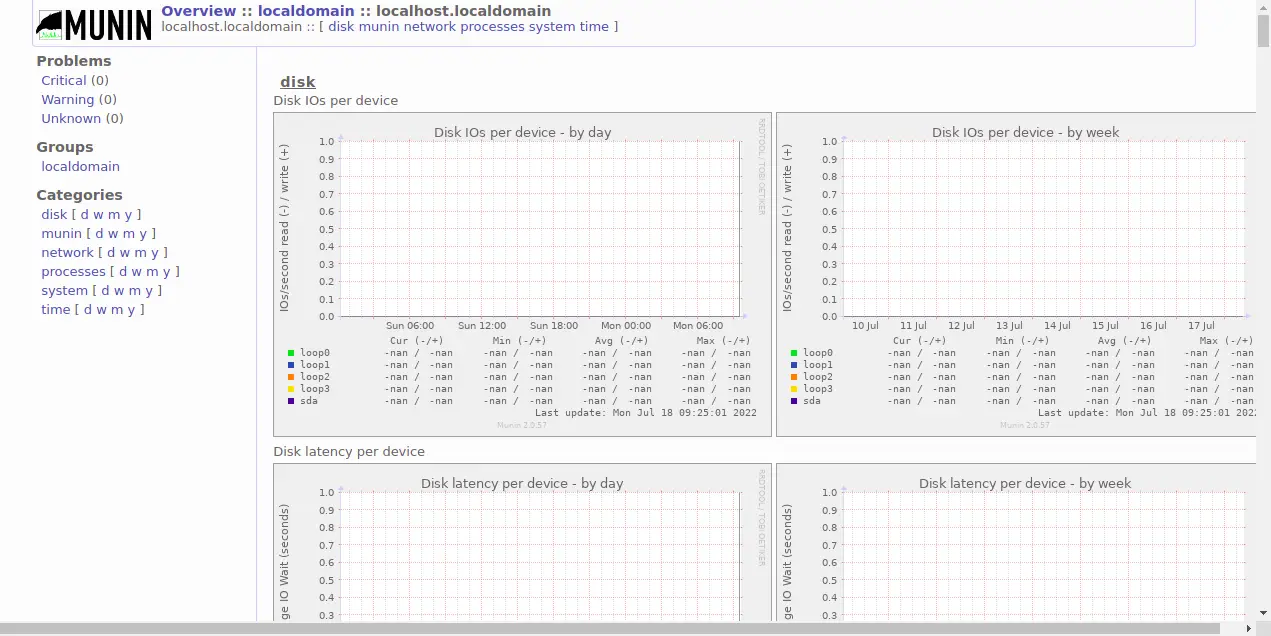
Task: Open the 'd' day view for disk
Action: click(x=85, y=214)
